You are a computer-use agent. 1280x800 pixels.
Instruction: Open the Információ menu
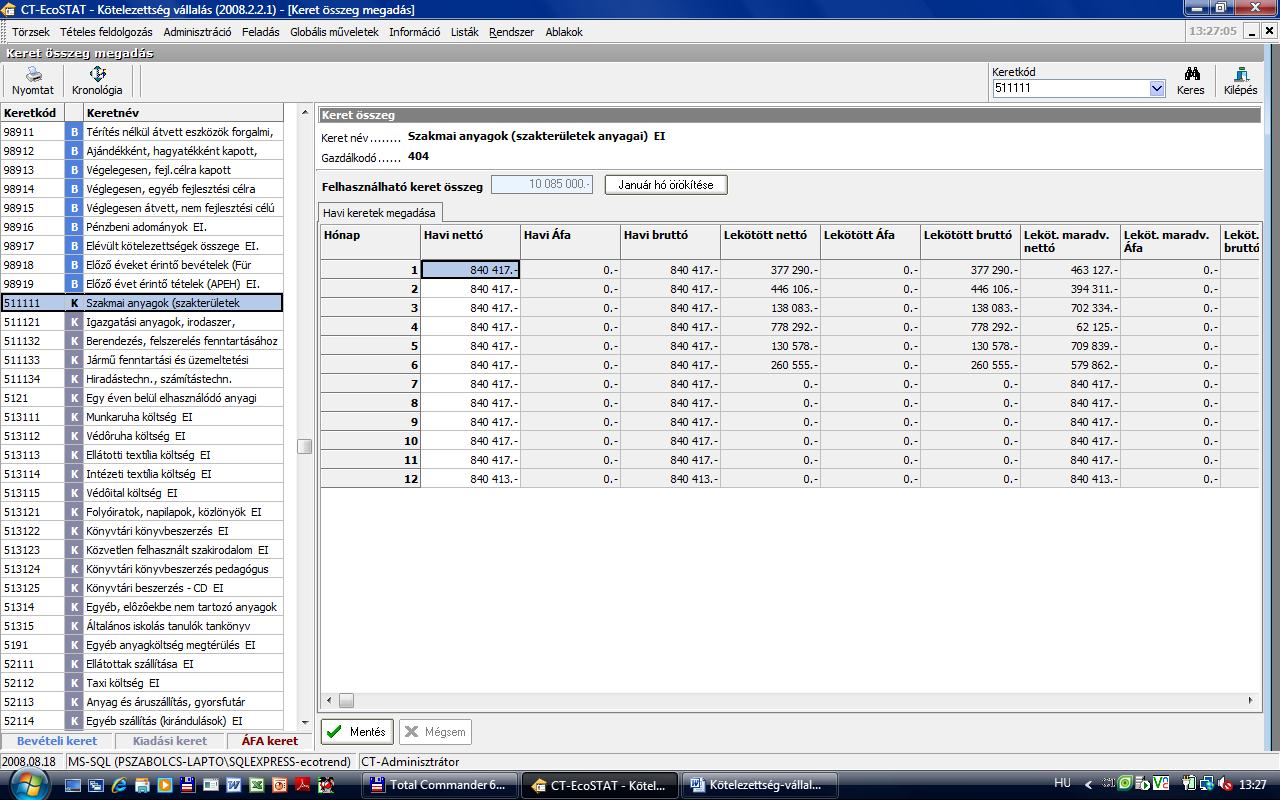pos(415,32)
